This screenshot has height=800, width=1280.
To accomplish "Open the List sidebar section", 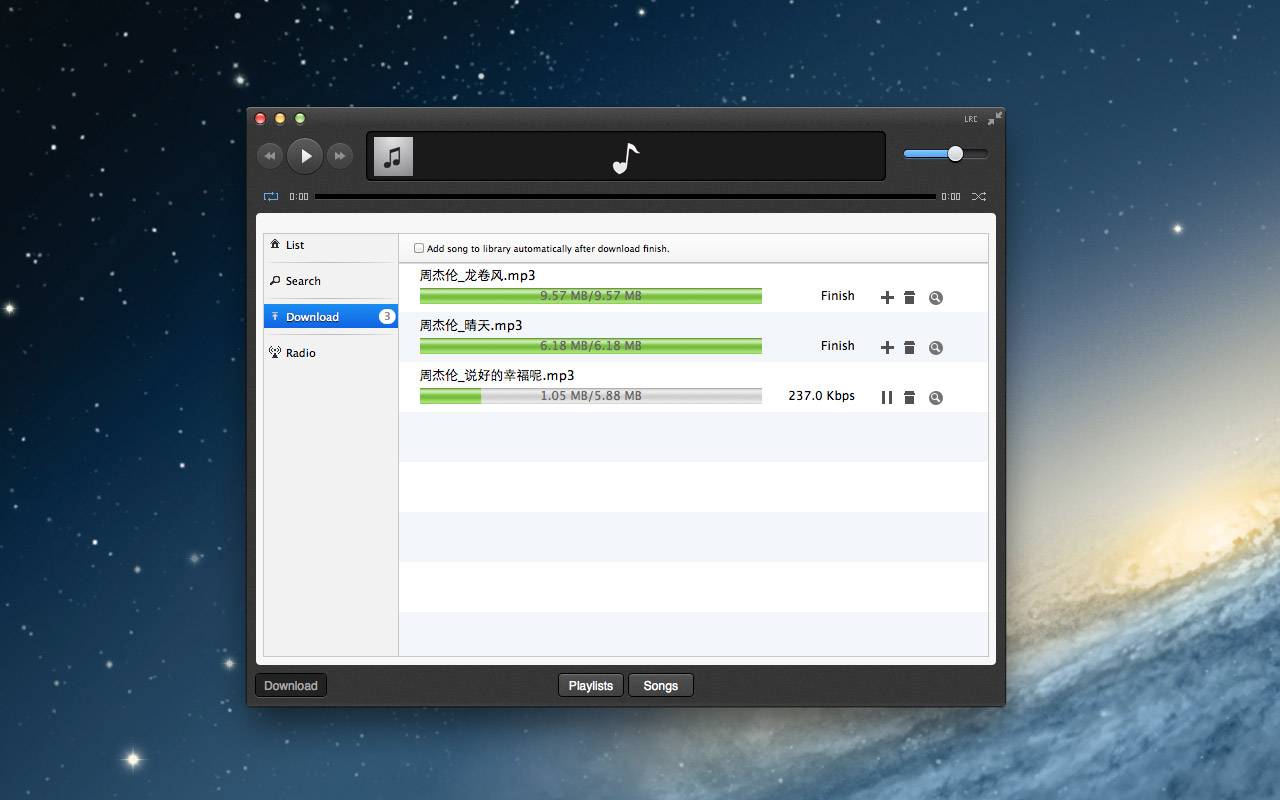I will pos(331,245).
